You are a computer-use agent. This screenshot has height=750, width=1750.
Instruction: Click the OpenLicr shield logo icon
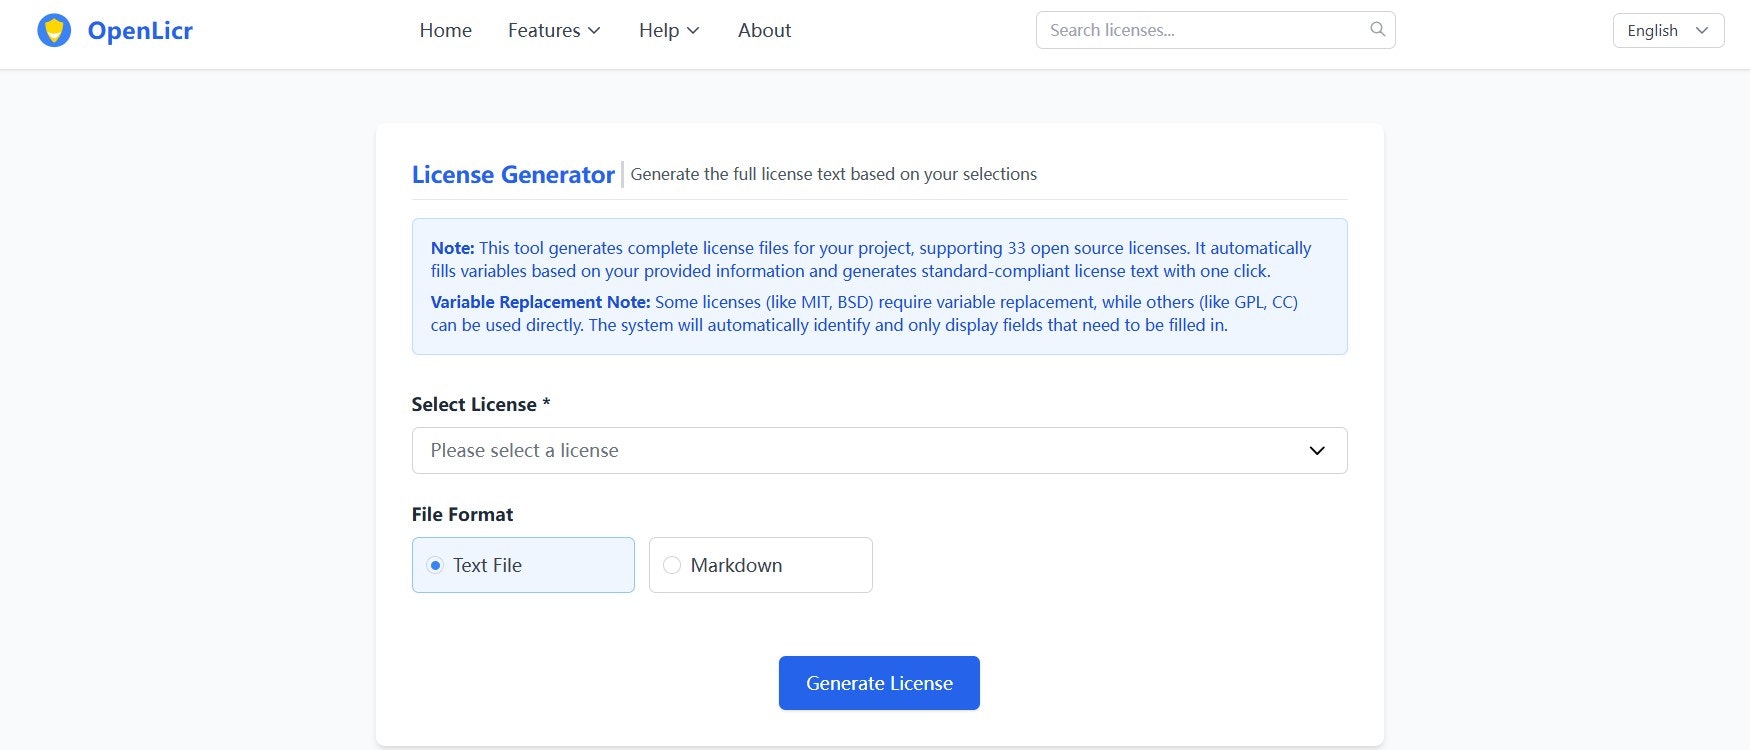click(x=54, y=30)
